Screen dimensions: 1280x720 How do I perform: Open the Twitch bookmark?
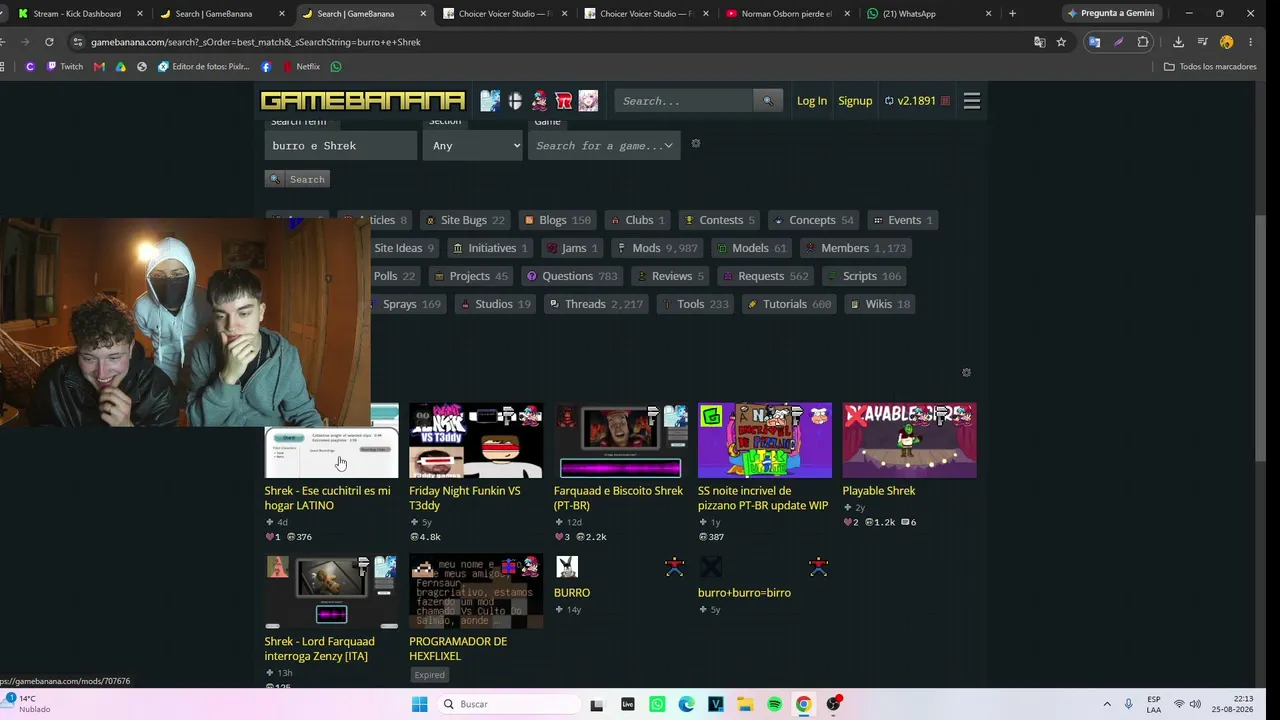pos(63,67)
